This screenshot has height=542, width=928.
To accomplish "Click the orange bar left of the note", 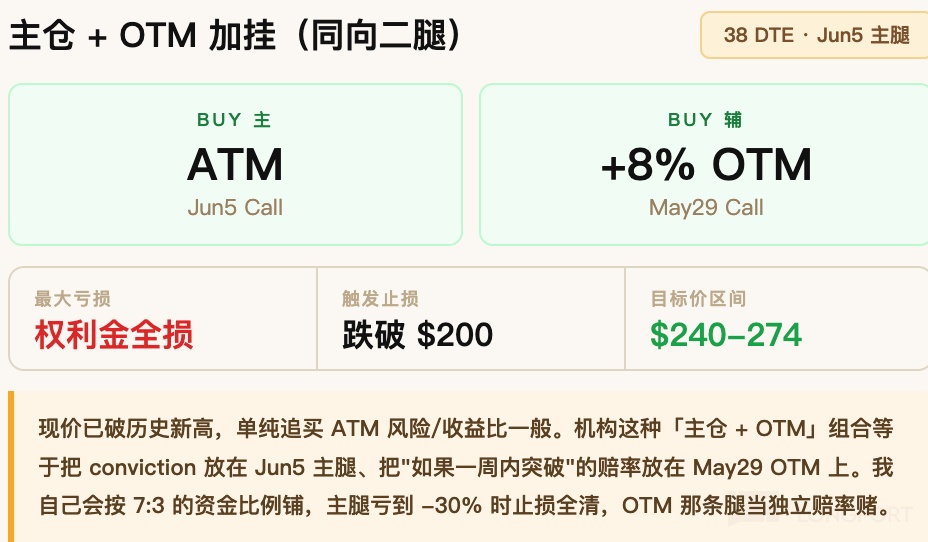I will click(11, 466).
